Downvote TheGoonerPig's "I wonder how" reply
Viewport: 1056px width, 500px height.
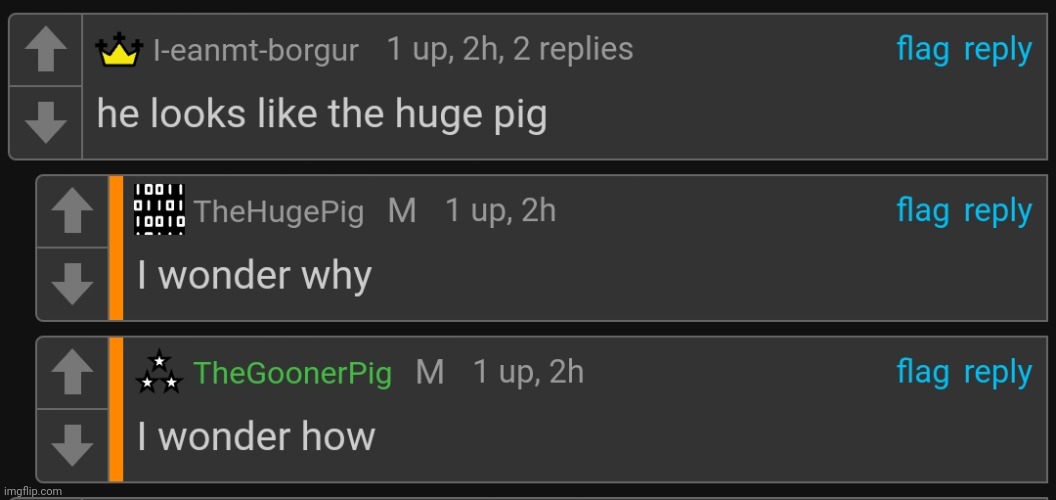point(73,445)
